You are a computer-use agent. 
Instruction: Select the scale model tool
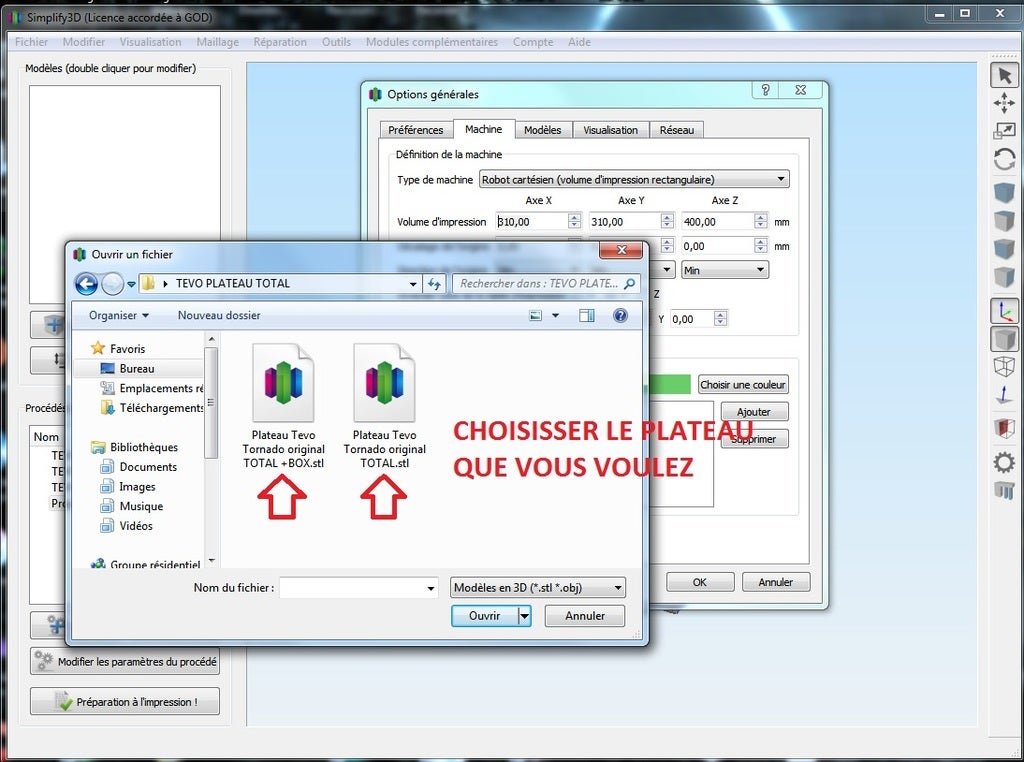click(1004, 131)
